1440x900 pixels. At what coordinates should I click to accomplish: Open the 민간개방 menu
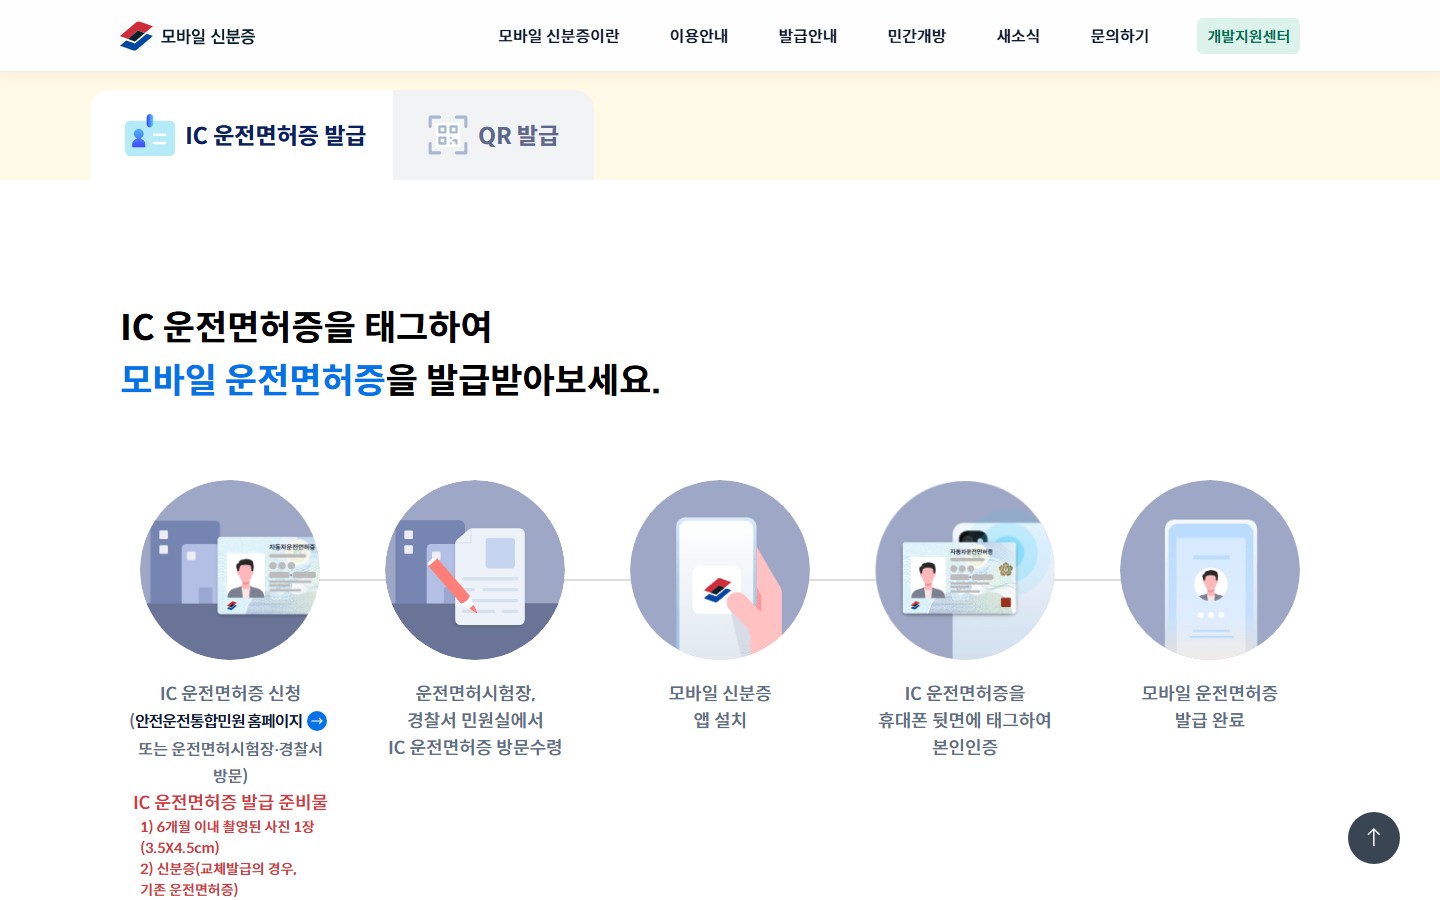(917, 36)
